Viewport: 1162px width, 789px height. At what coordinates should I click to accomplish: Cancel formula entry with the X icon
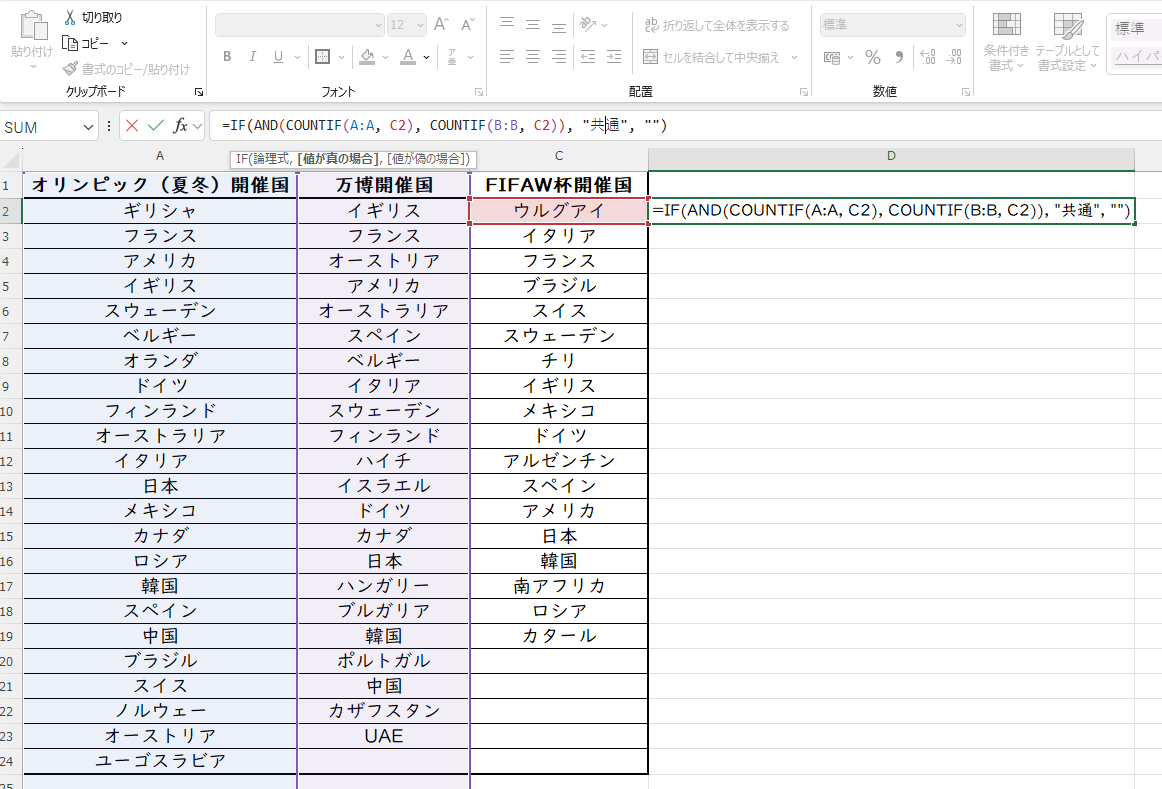point(132,126)
